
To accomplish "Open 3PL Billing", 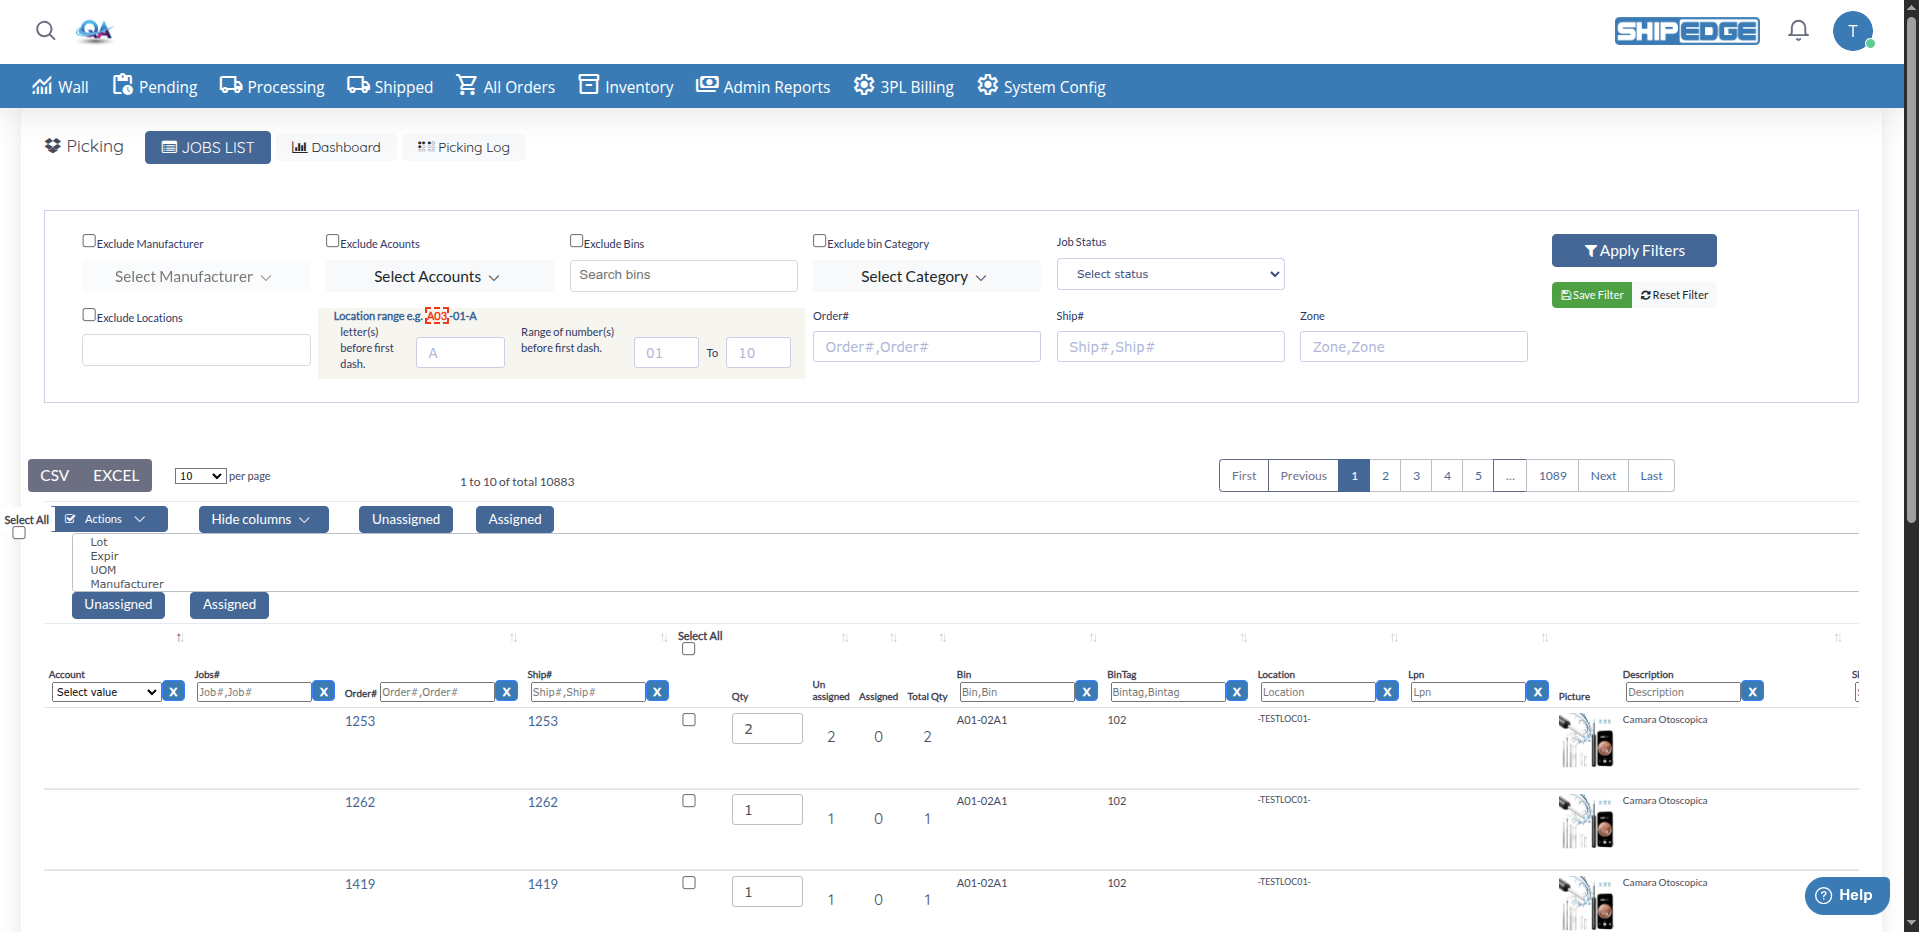I will point(903,86).
